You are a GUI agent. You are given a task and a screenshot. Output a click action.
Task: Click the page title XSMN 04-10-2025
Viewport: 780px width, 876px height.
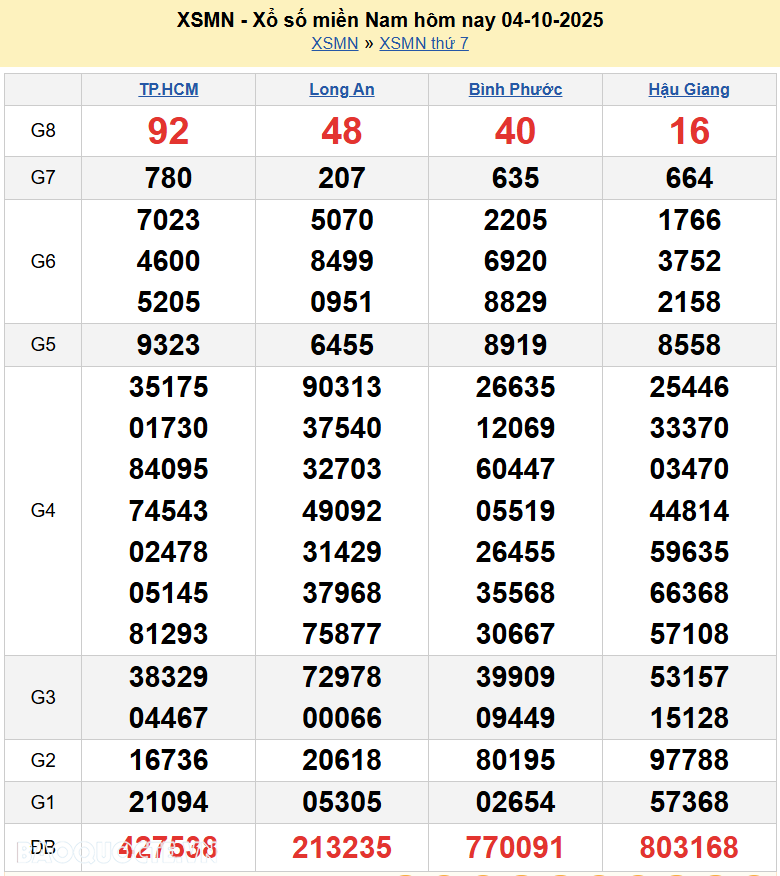tap(390, 20)
